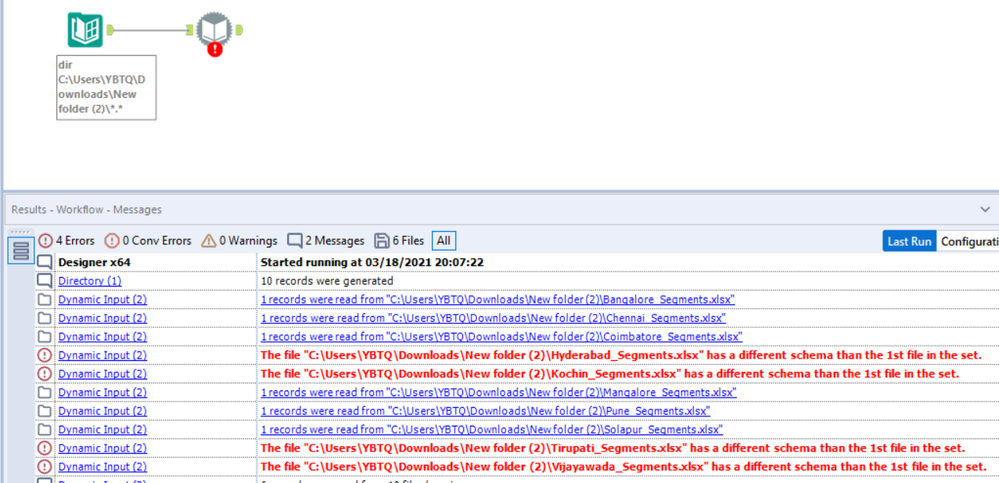
Task: Filter results by 0 Conv Errors
Action: pos(147,241)
